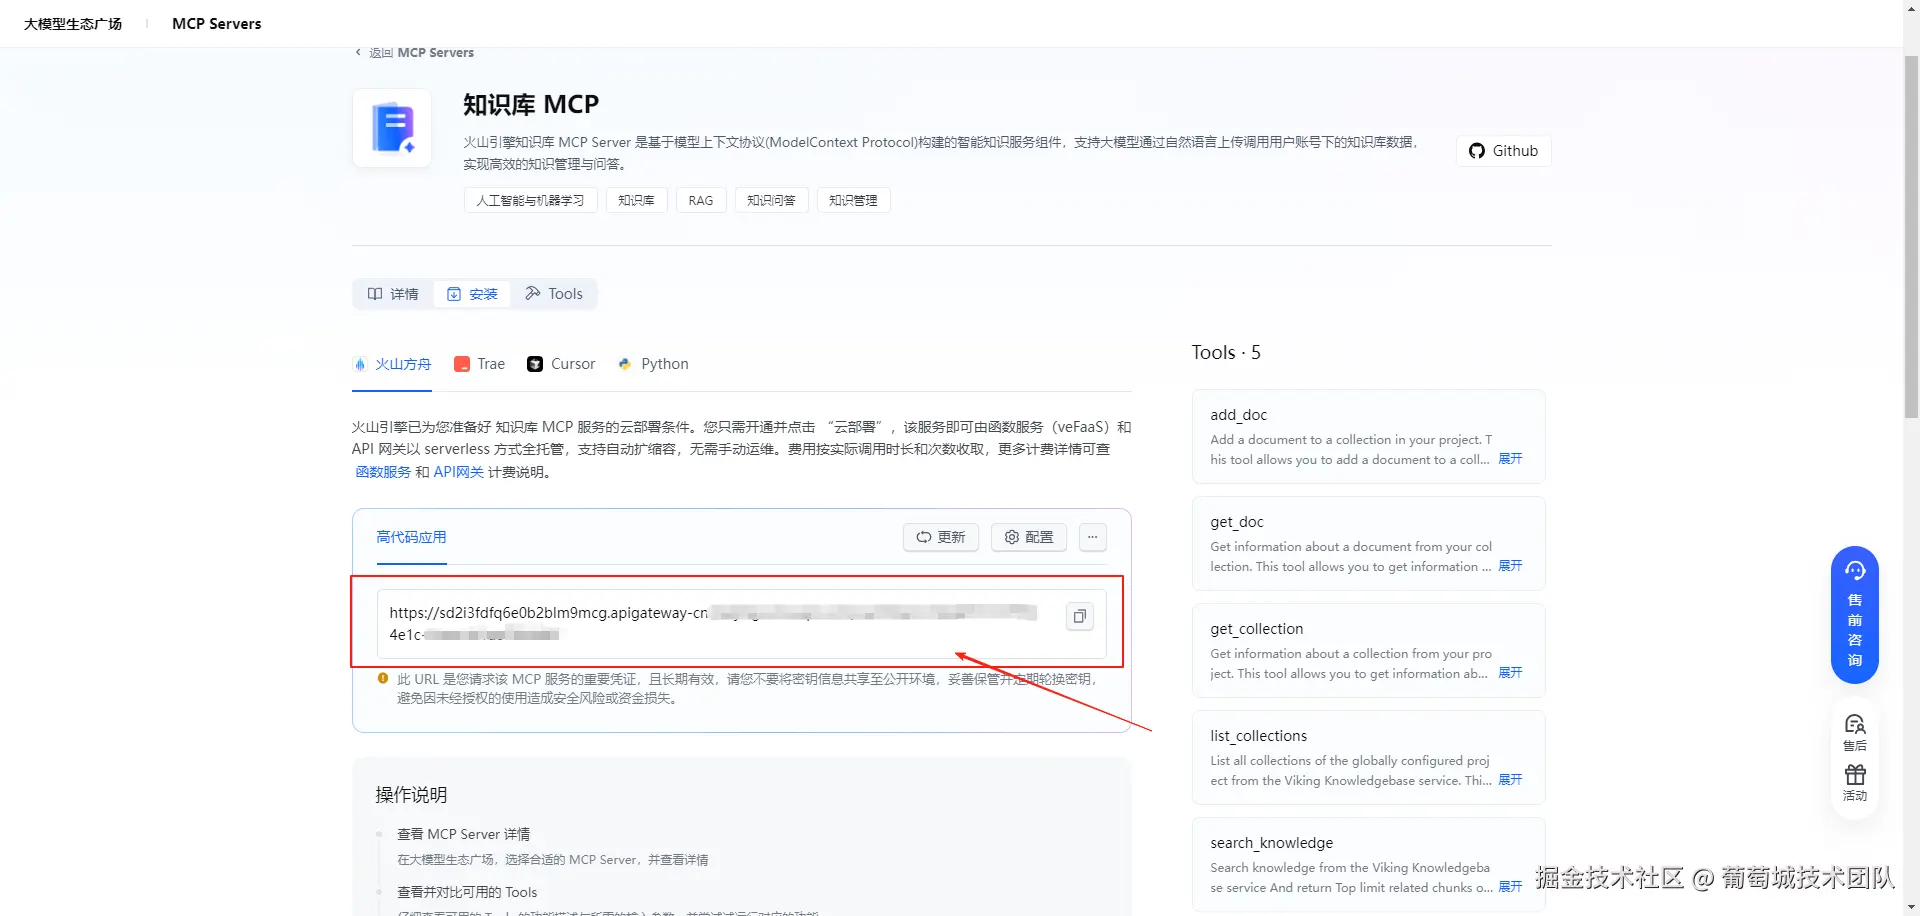Expand the add_doc tool description

click(1510, 459)
